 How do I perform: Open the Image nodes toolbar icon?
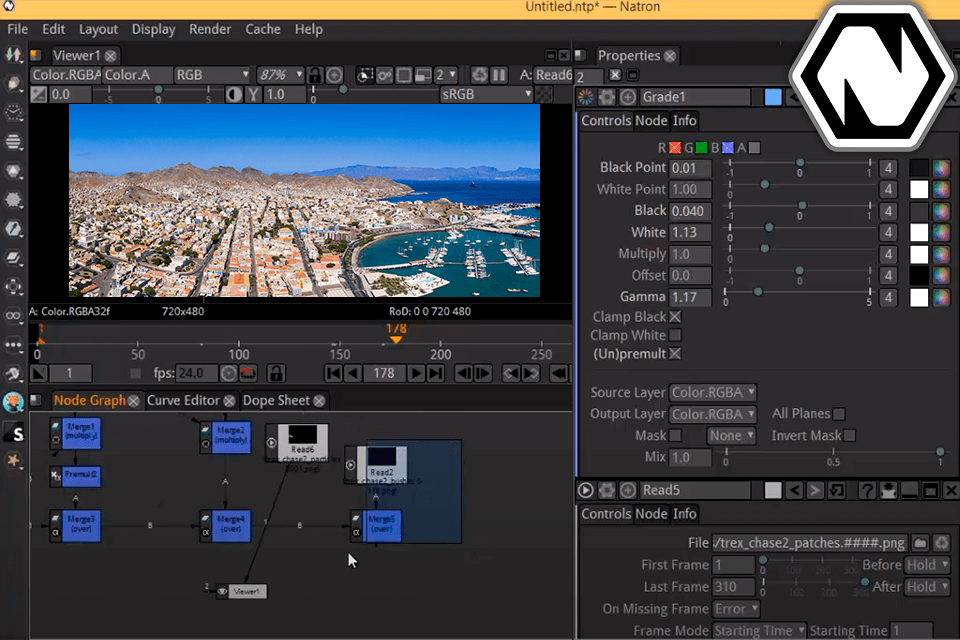13,55
